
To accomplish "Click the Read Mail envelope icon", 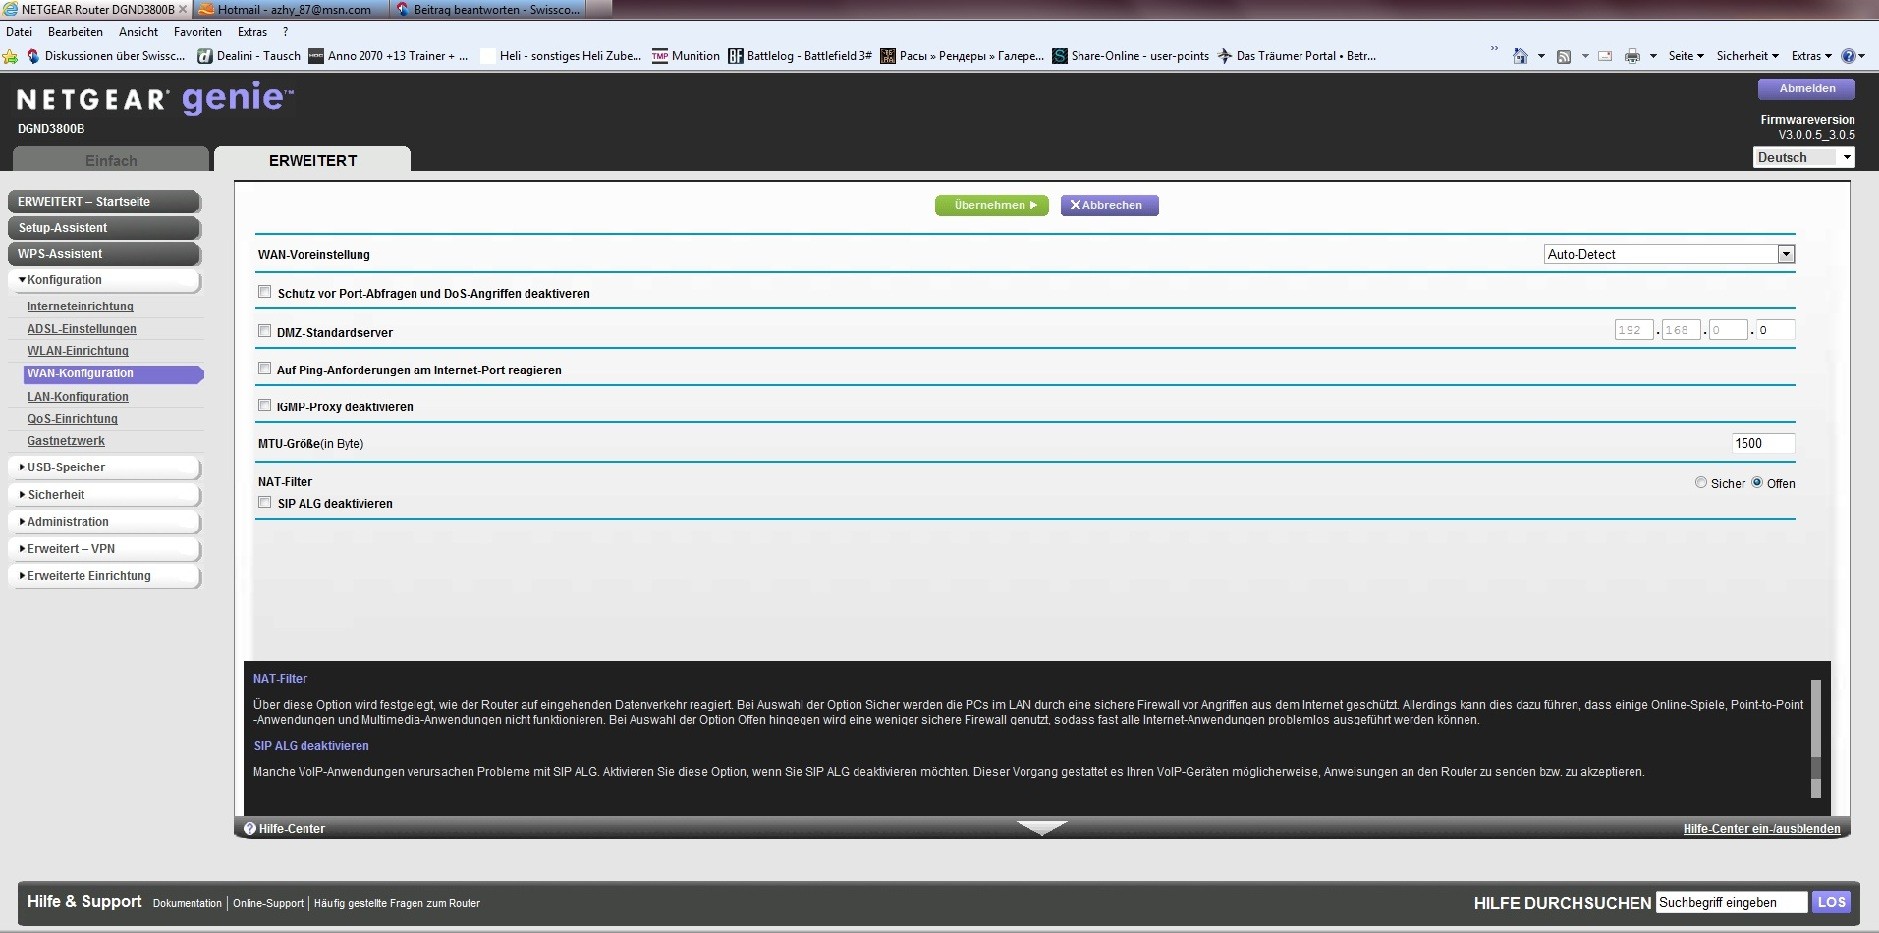I will pyautogui.click(x=1605, y=56).
